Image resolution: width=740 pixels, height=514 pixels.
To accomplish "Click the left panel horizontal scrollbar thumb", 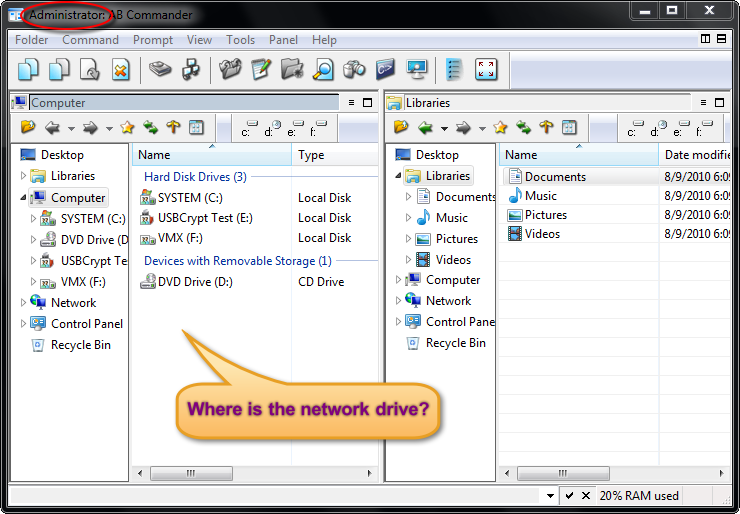I will click(x=191, y=473).
